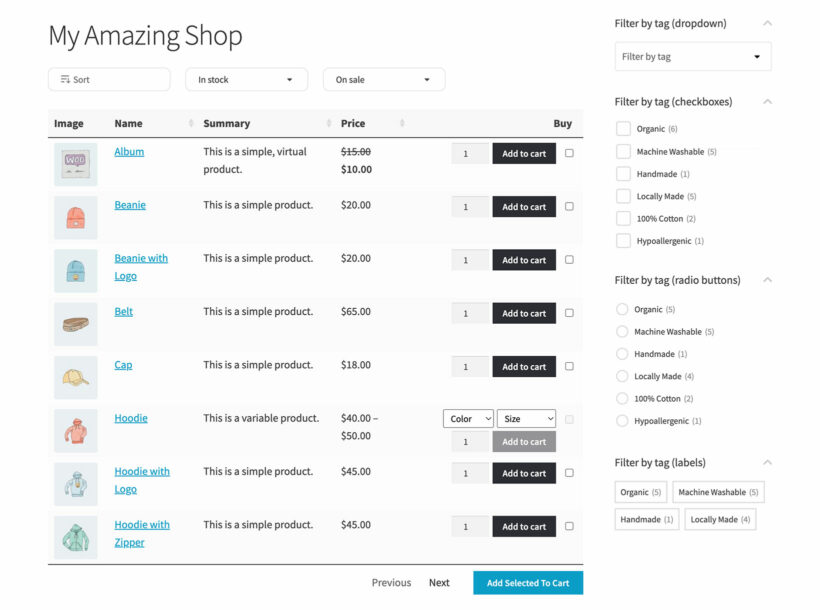The height and width of the screenshot is (610, 820).
Task: Click the quantity input for the Belt
Action: (x=467, y=313)
